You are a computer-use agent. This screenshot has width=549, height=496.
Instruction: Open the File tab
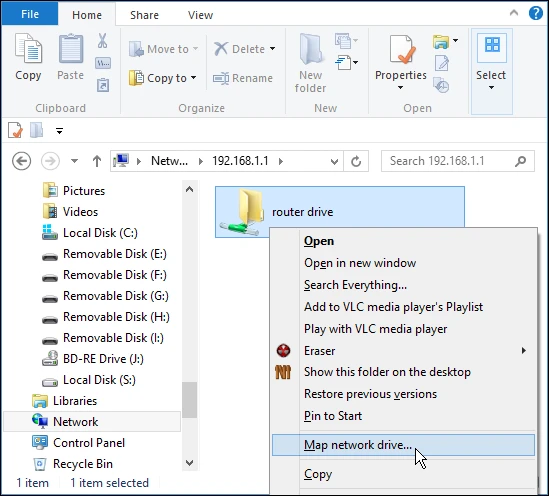[30, 14]
